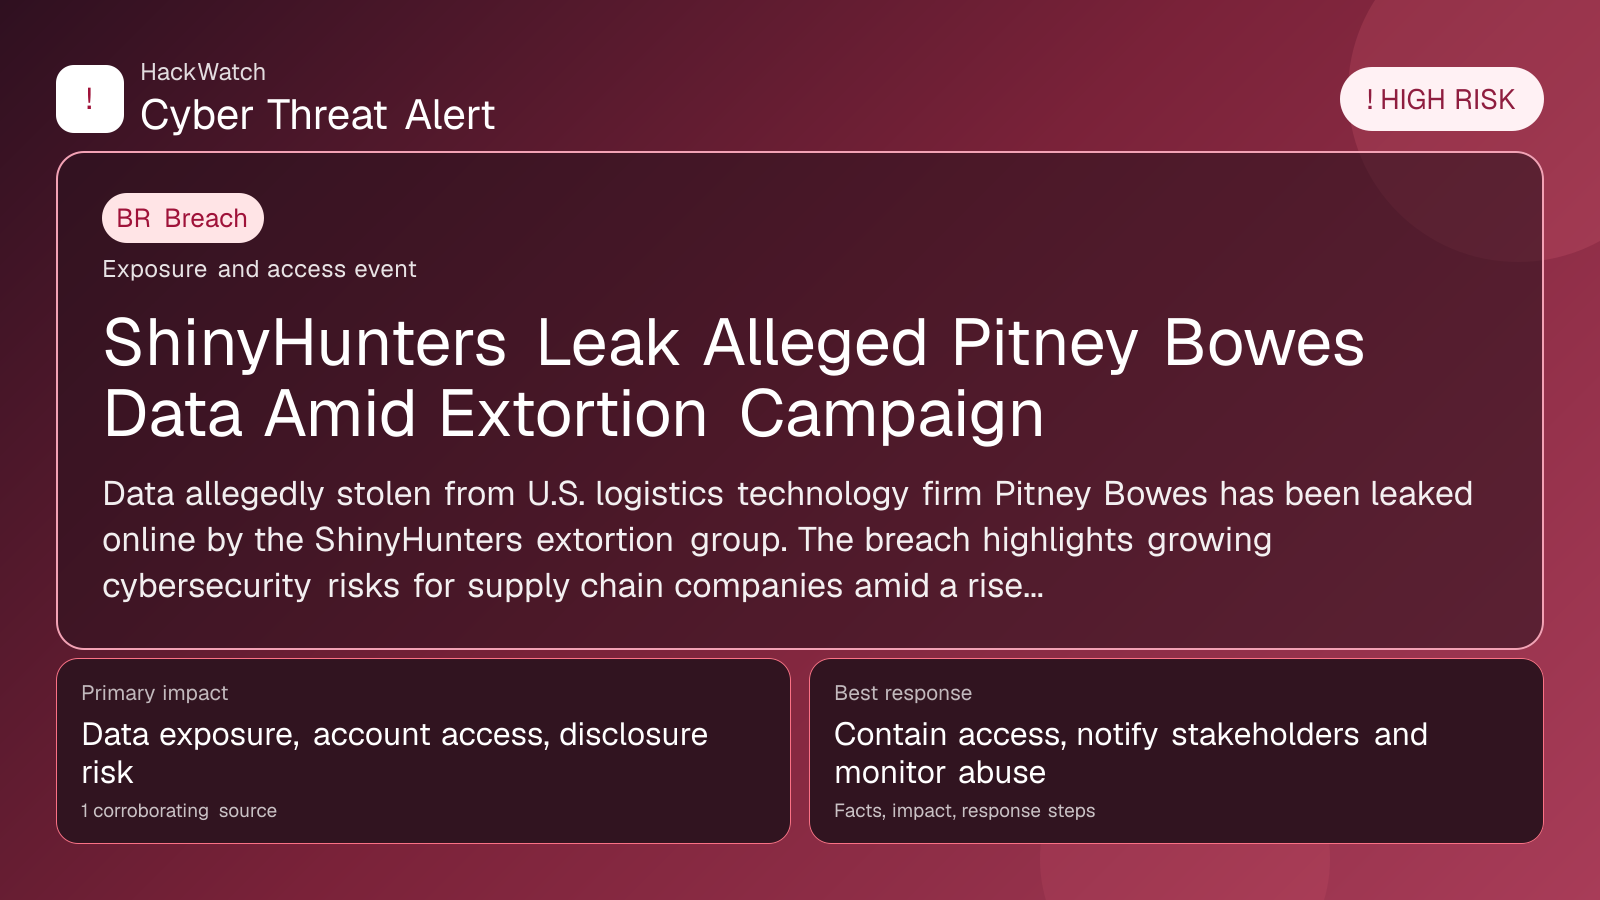
Task: Click the HIGH RISK badge
Action: click(x=1441, y=99)
